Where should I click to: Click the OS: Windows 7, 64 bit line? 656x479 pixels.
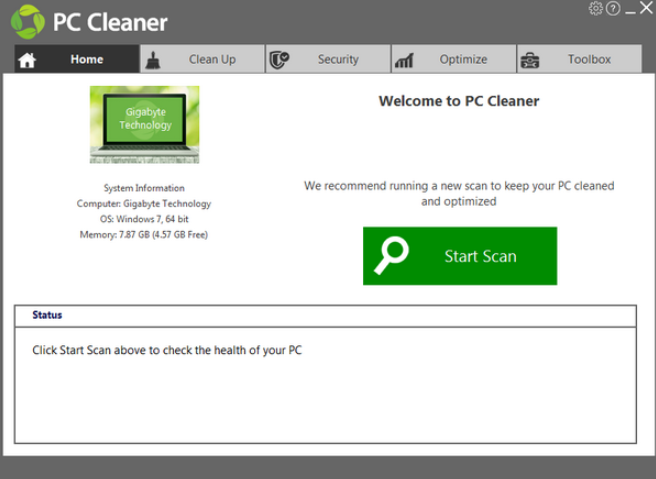[x=144, y=219]
